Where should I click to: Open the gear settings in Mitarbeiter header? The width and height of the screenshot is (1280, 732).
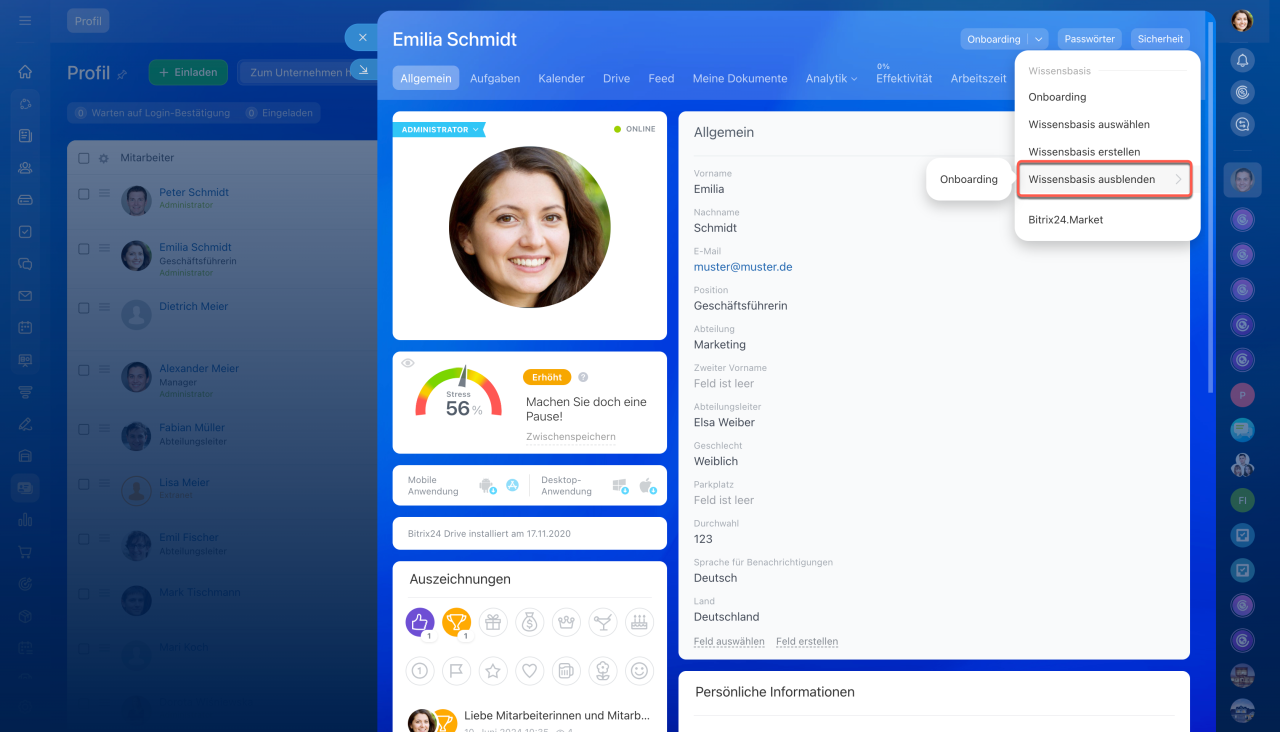tap(103, 158)
